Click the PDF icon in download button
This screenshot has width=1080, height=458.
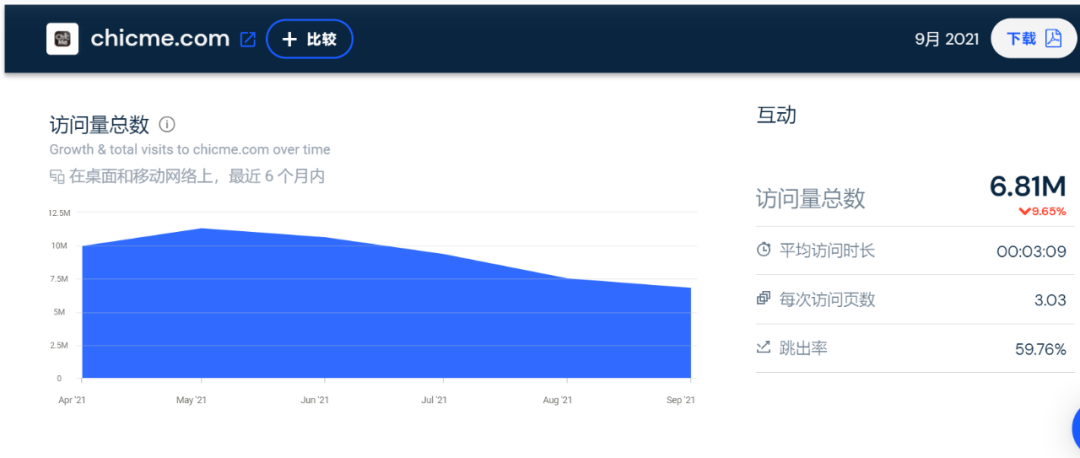[1053, 39]
